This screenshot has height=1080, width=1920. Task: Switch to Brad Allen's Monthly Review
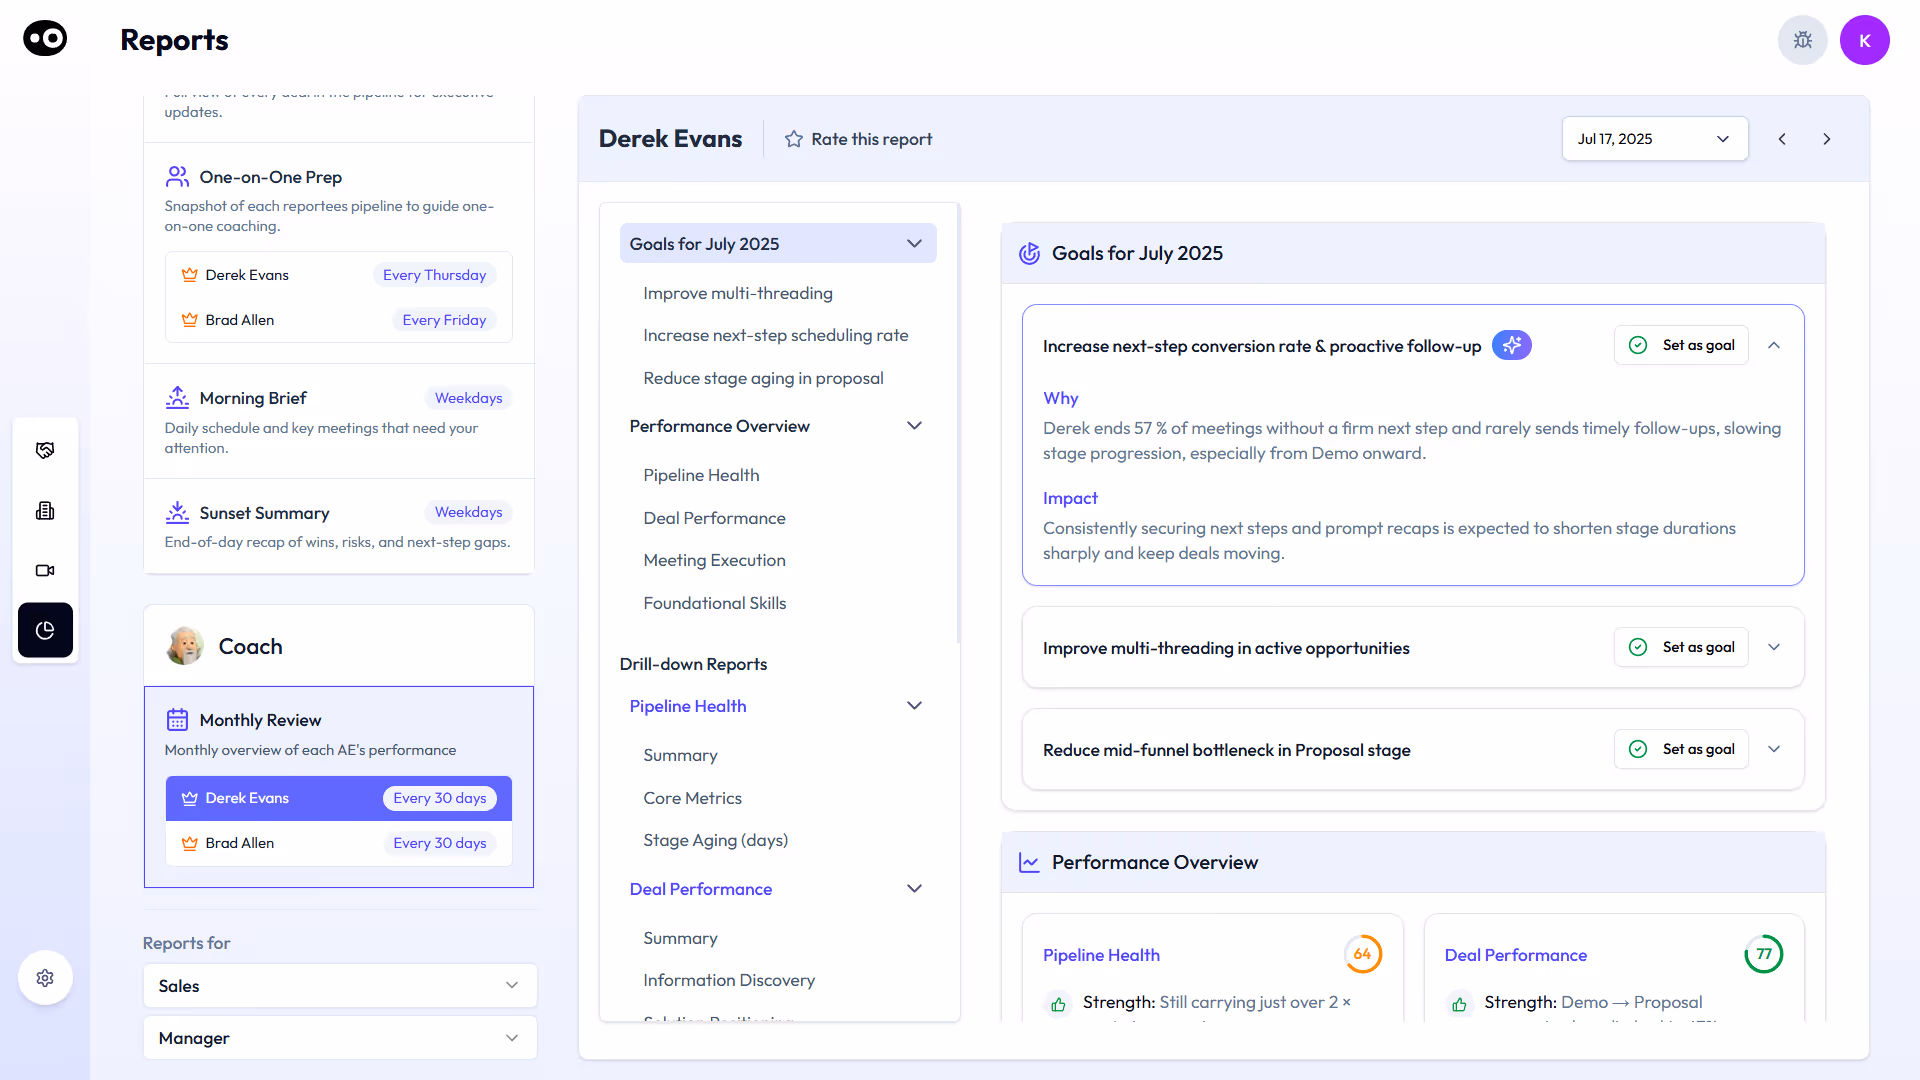pos(338,843)
